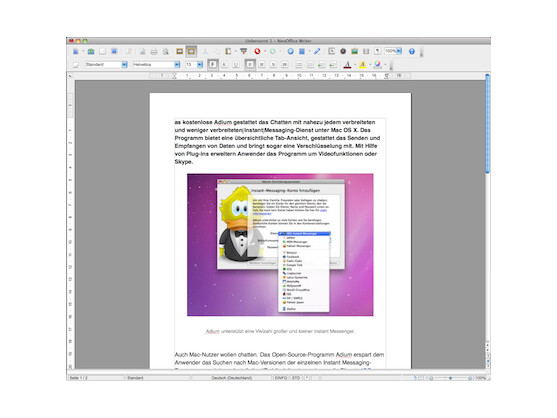The width and height of the screenshot is (557, 418).
Task: Enable centered text alignment
Action: [261, 65]
